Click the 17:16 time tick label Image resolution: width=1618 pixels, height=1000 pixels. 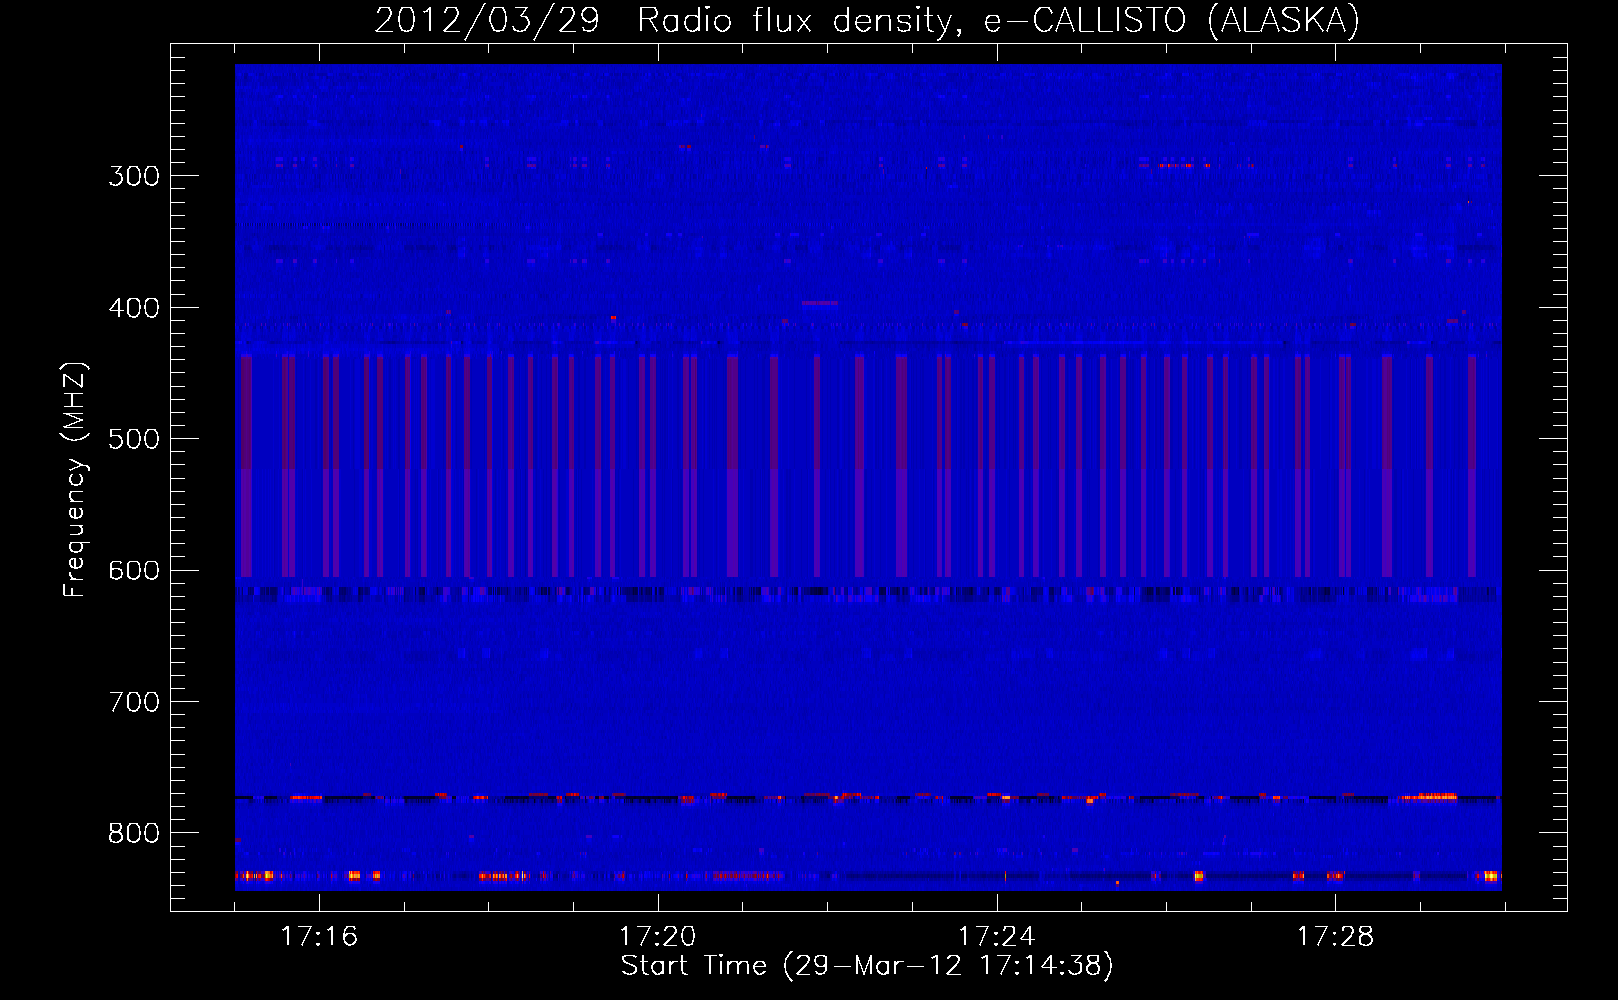(319, 936)
